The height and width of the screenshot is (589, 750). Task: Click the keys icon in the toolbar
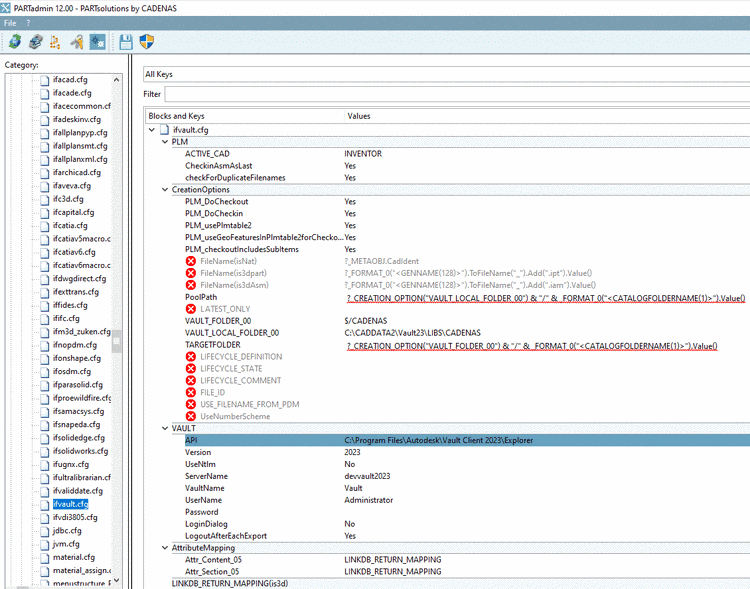(77, 42)
